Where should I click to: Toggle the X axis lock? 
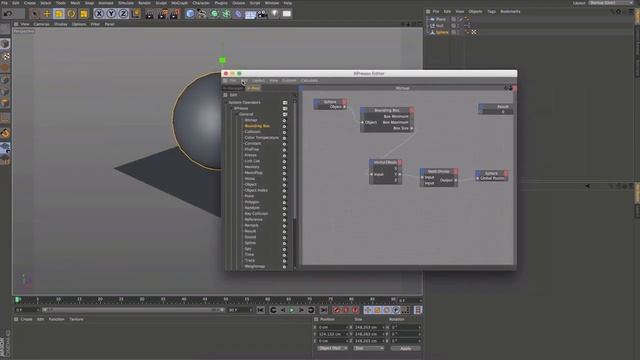[x=99, y=14]
